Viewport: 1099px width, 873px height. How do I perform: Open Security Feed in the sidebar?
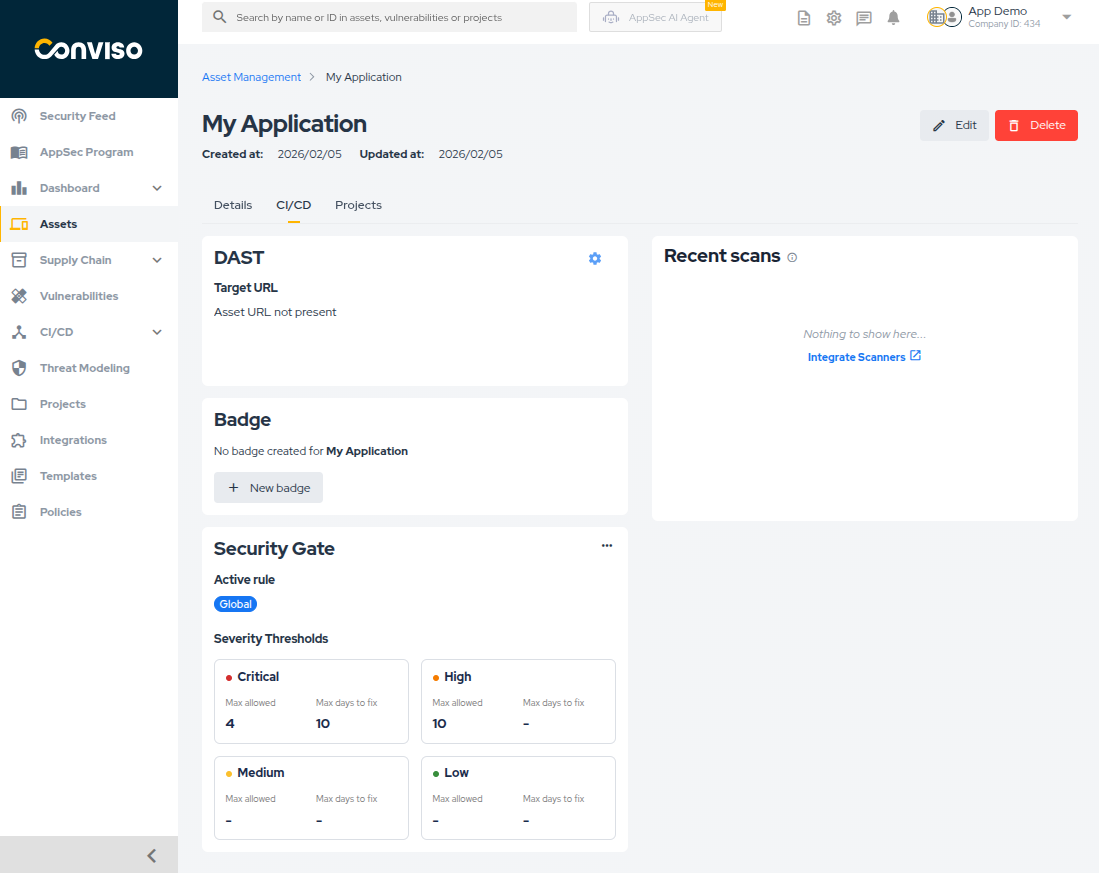tap(77, 116)
